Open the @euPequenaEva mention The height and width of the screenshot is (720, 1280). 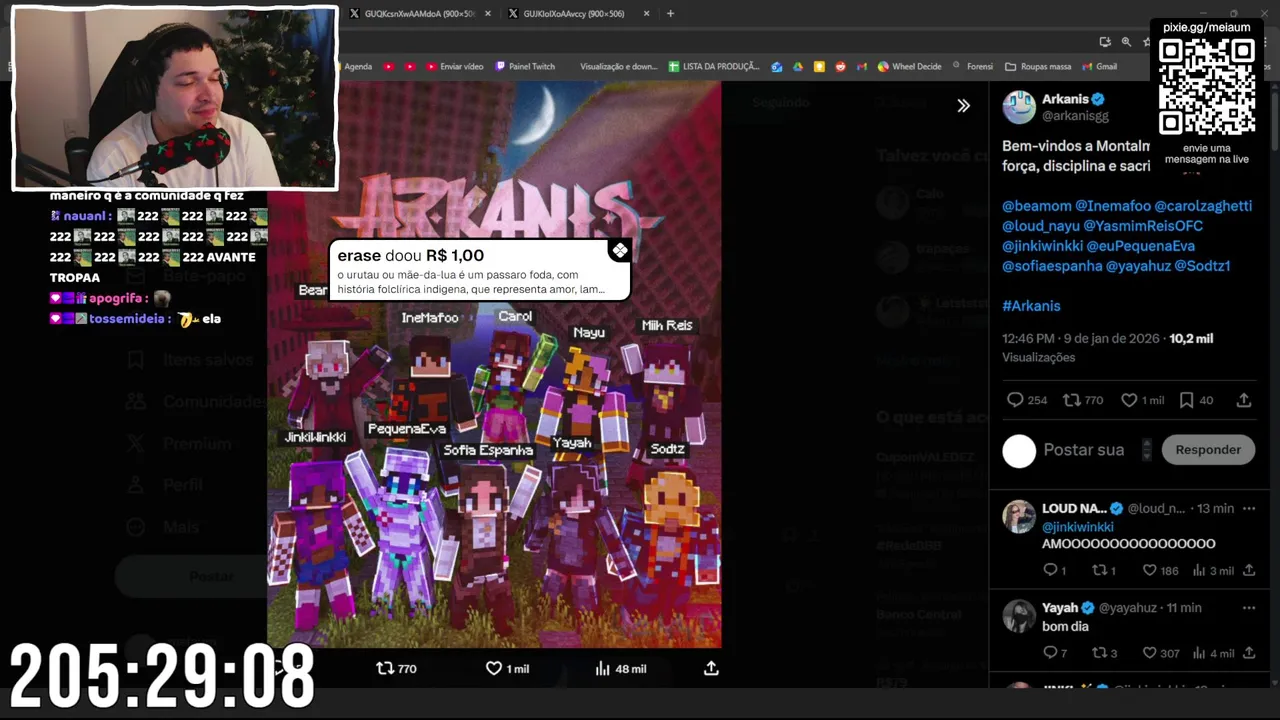1140,246
